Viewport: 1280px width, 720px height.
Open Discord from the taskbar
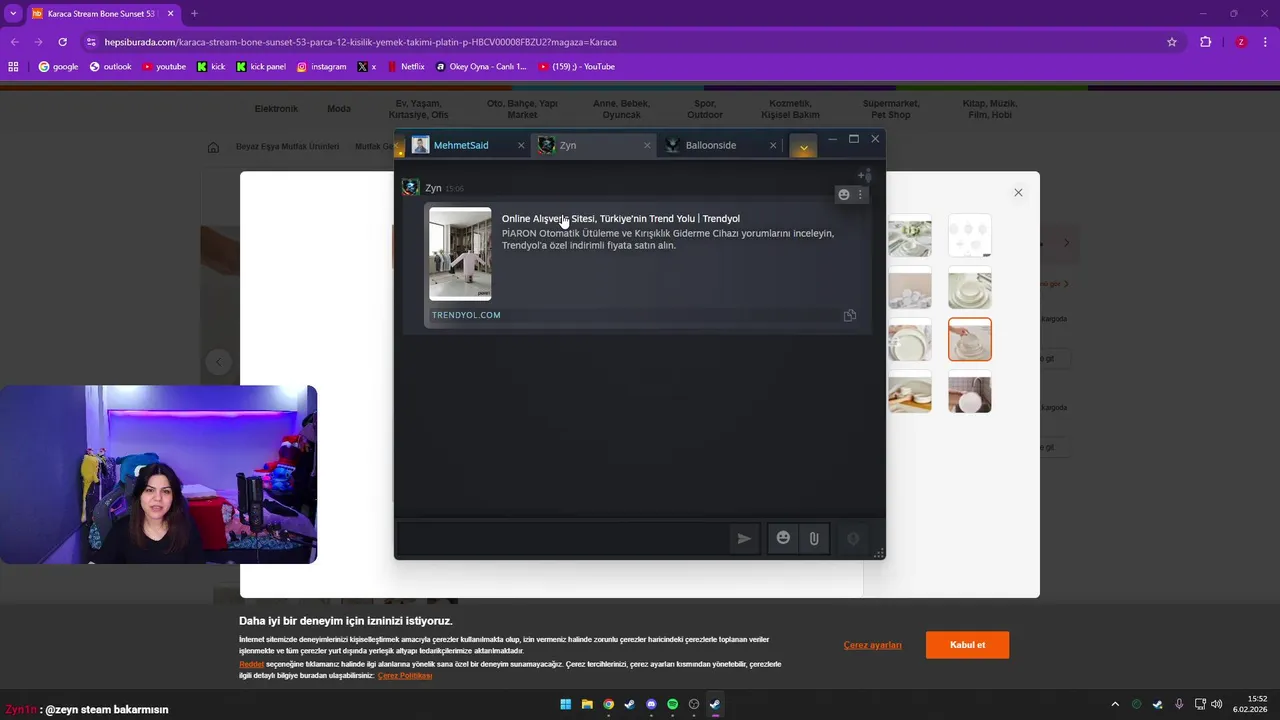651,704
